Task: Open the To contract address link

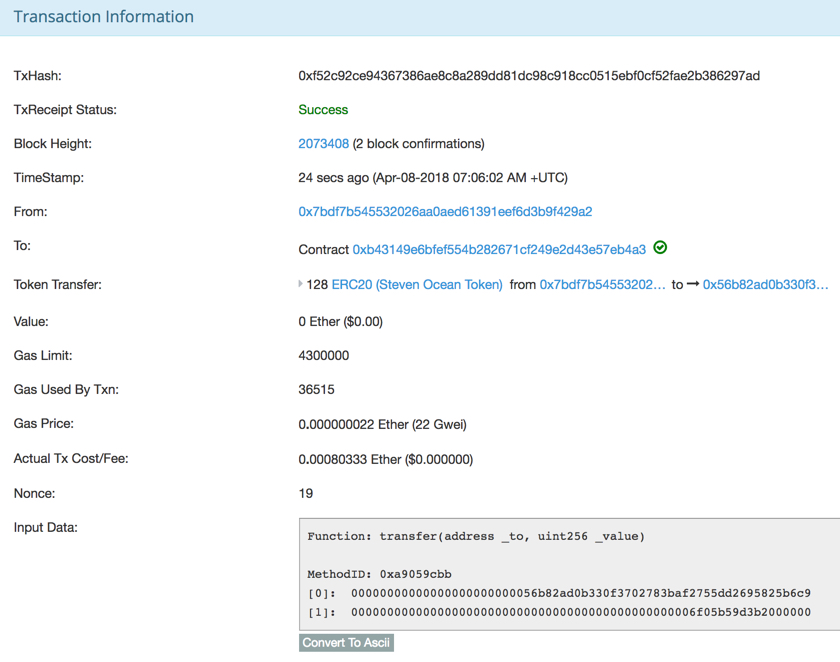Action: click(499, 249)
